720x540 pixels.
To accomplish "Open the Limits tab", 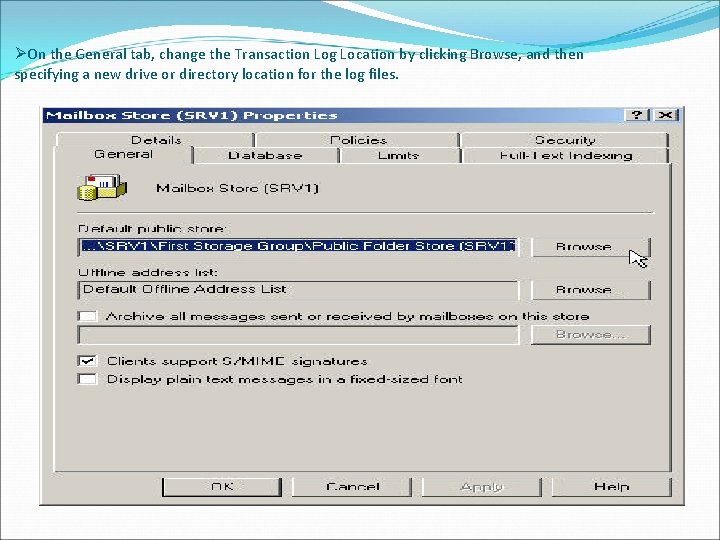I will pyautogui.click(x=399, y=155).
